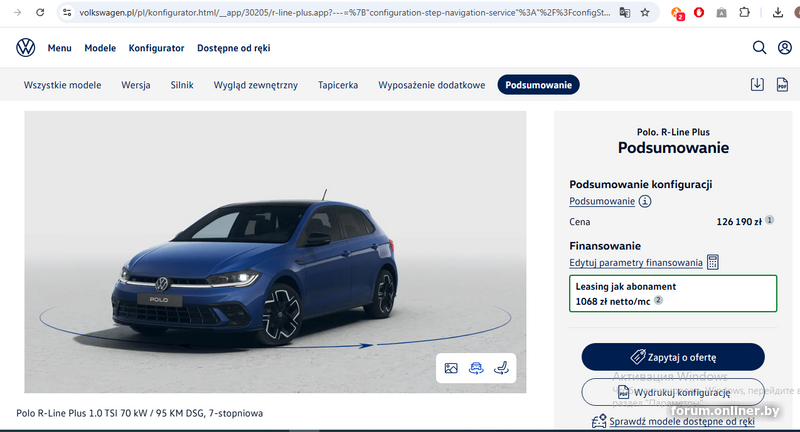Click the Volkswagen logo home icon

26,47
